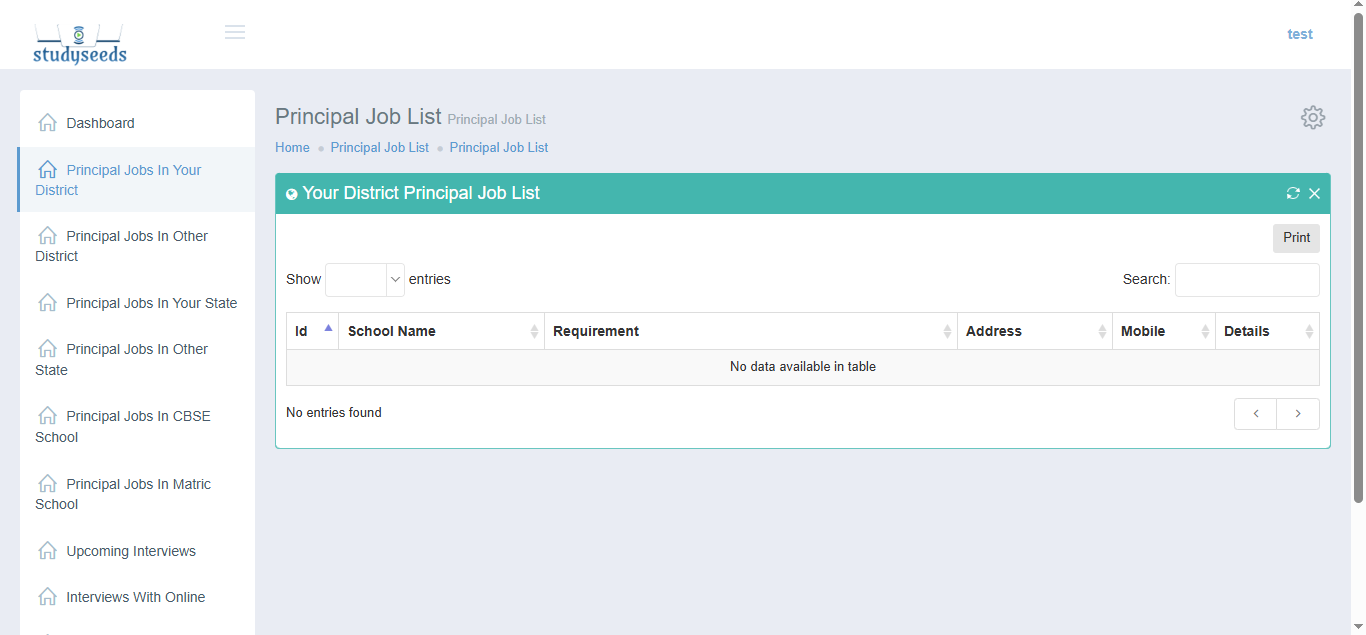Sort table by School Name column
The height and width of the screenshot is (635, 1366).
click(x=440, y=331)
